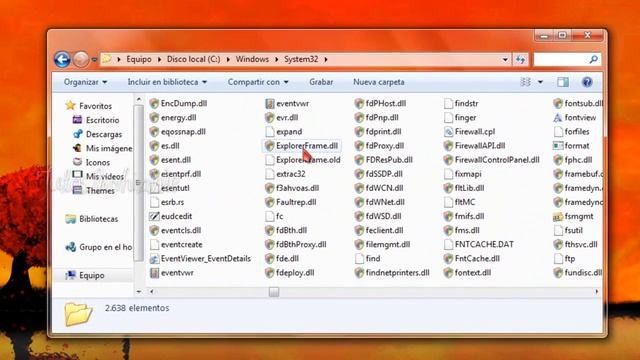Select fontext.dll file
This screenshot has width=640, height=360.
pyautogui.click(x=467, y=273)
